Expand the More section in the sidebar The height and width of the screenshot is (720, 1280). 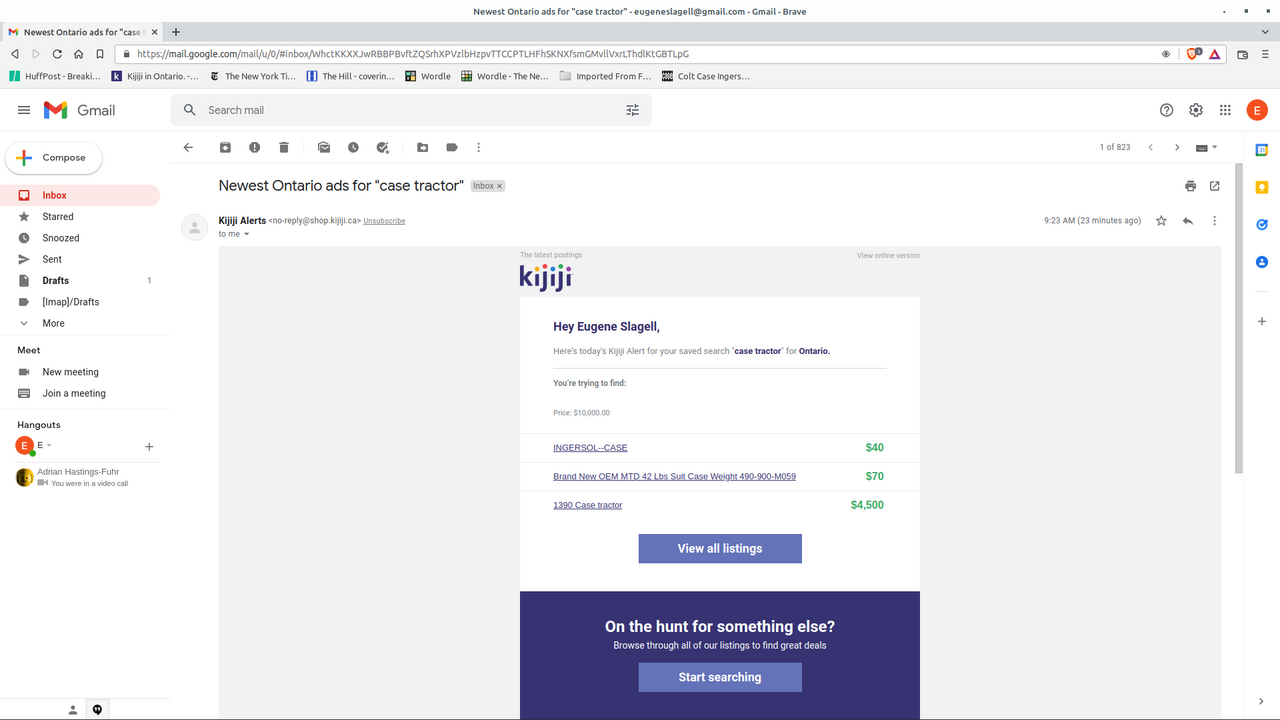[53, 323]
